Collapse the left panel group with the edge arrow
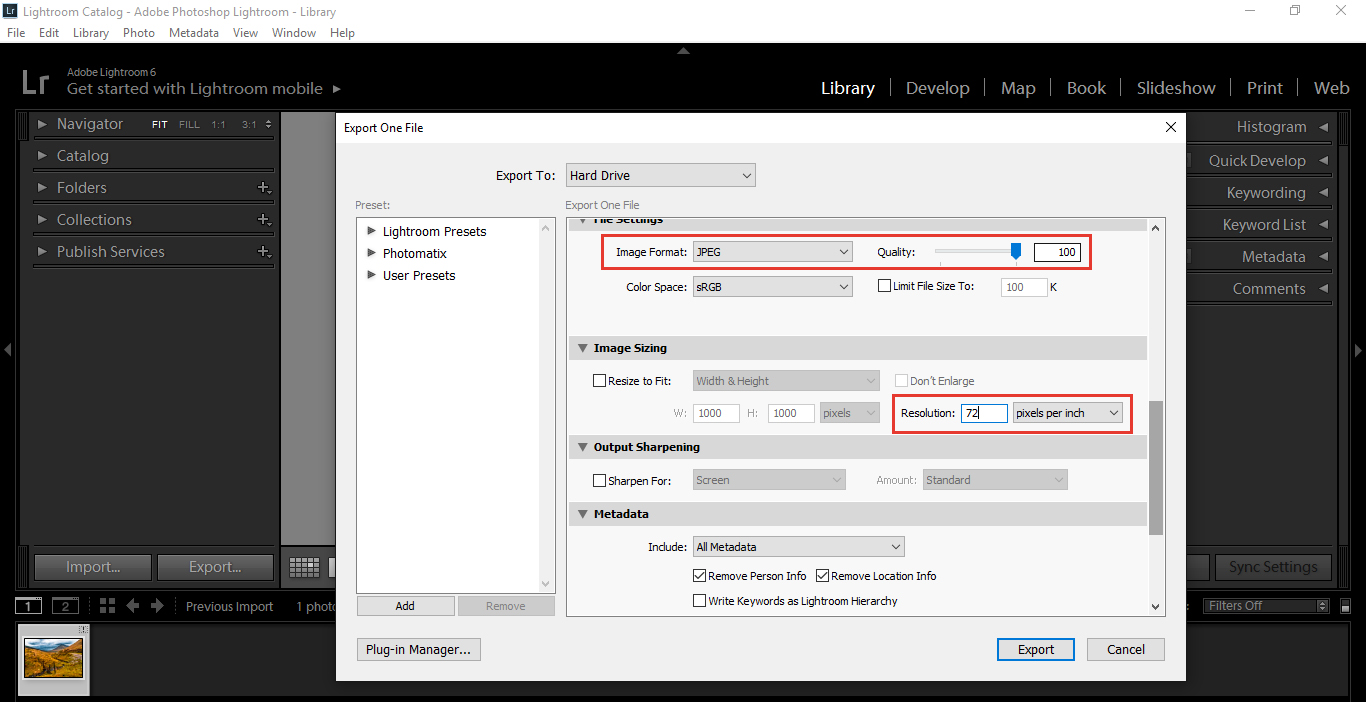This screenshot has width=1366, height=702. pyautogui.click(x=7, y=350)
